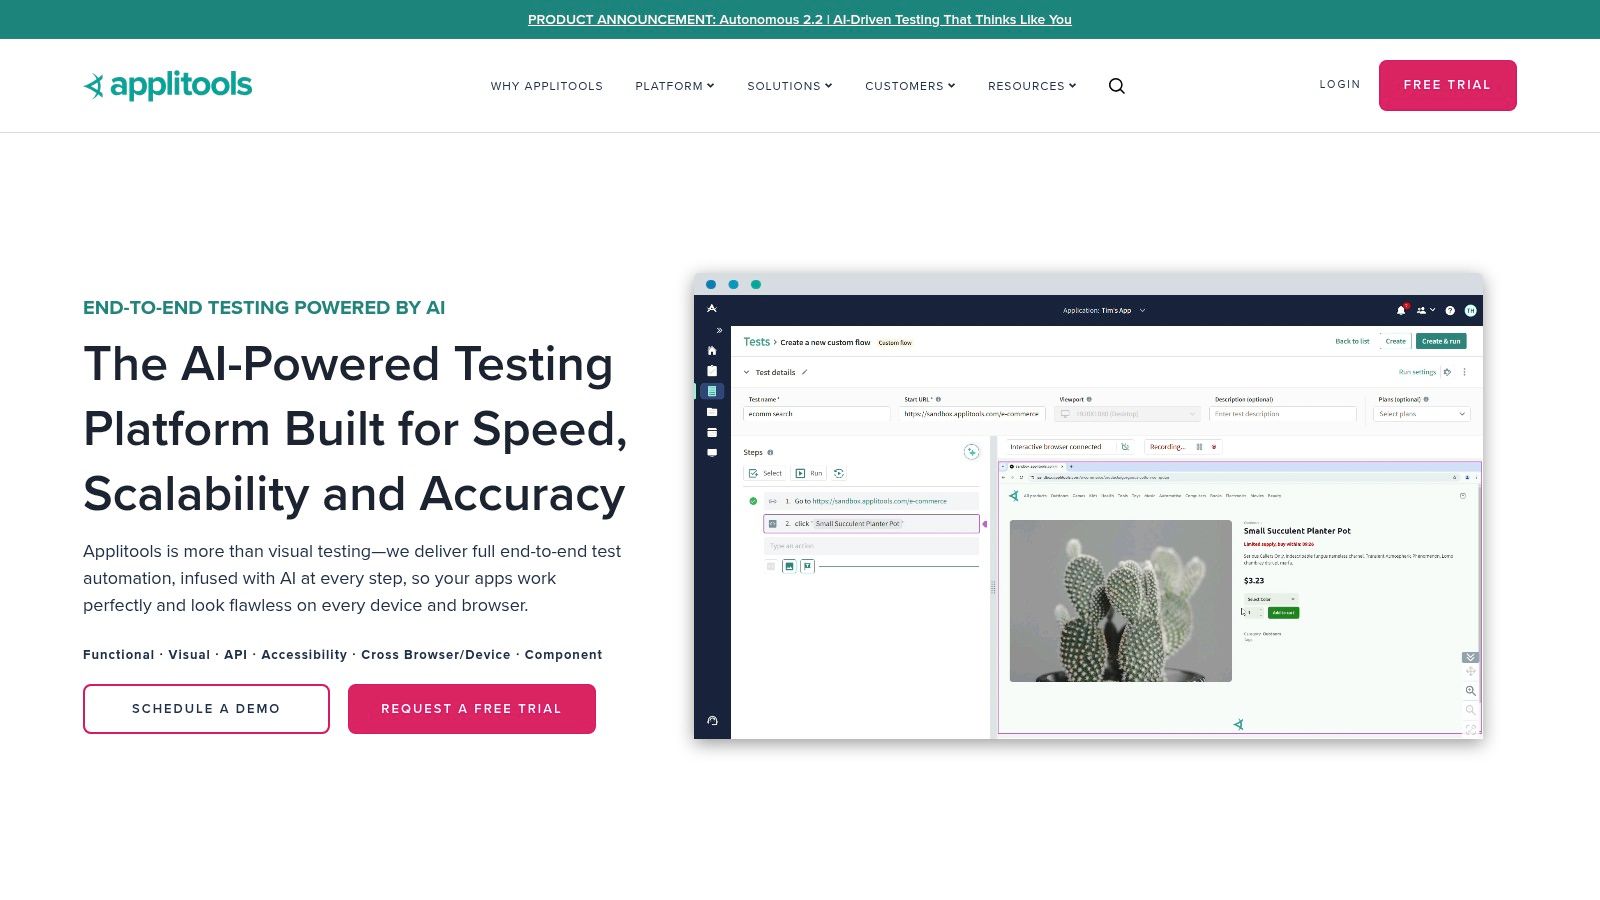The height and width of the screenshot is (900, 1600).
Task: Click the double-chevron collapse icon in browser panel
Action: click(1470, 657)
